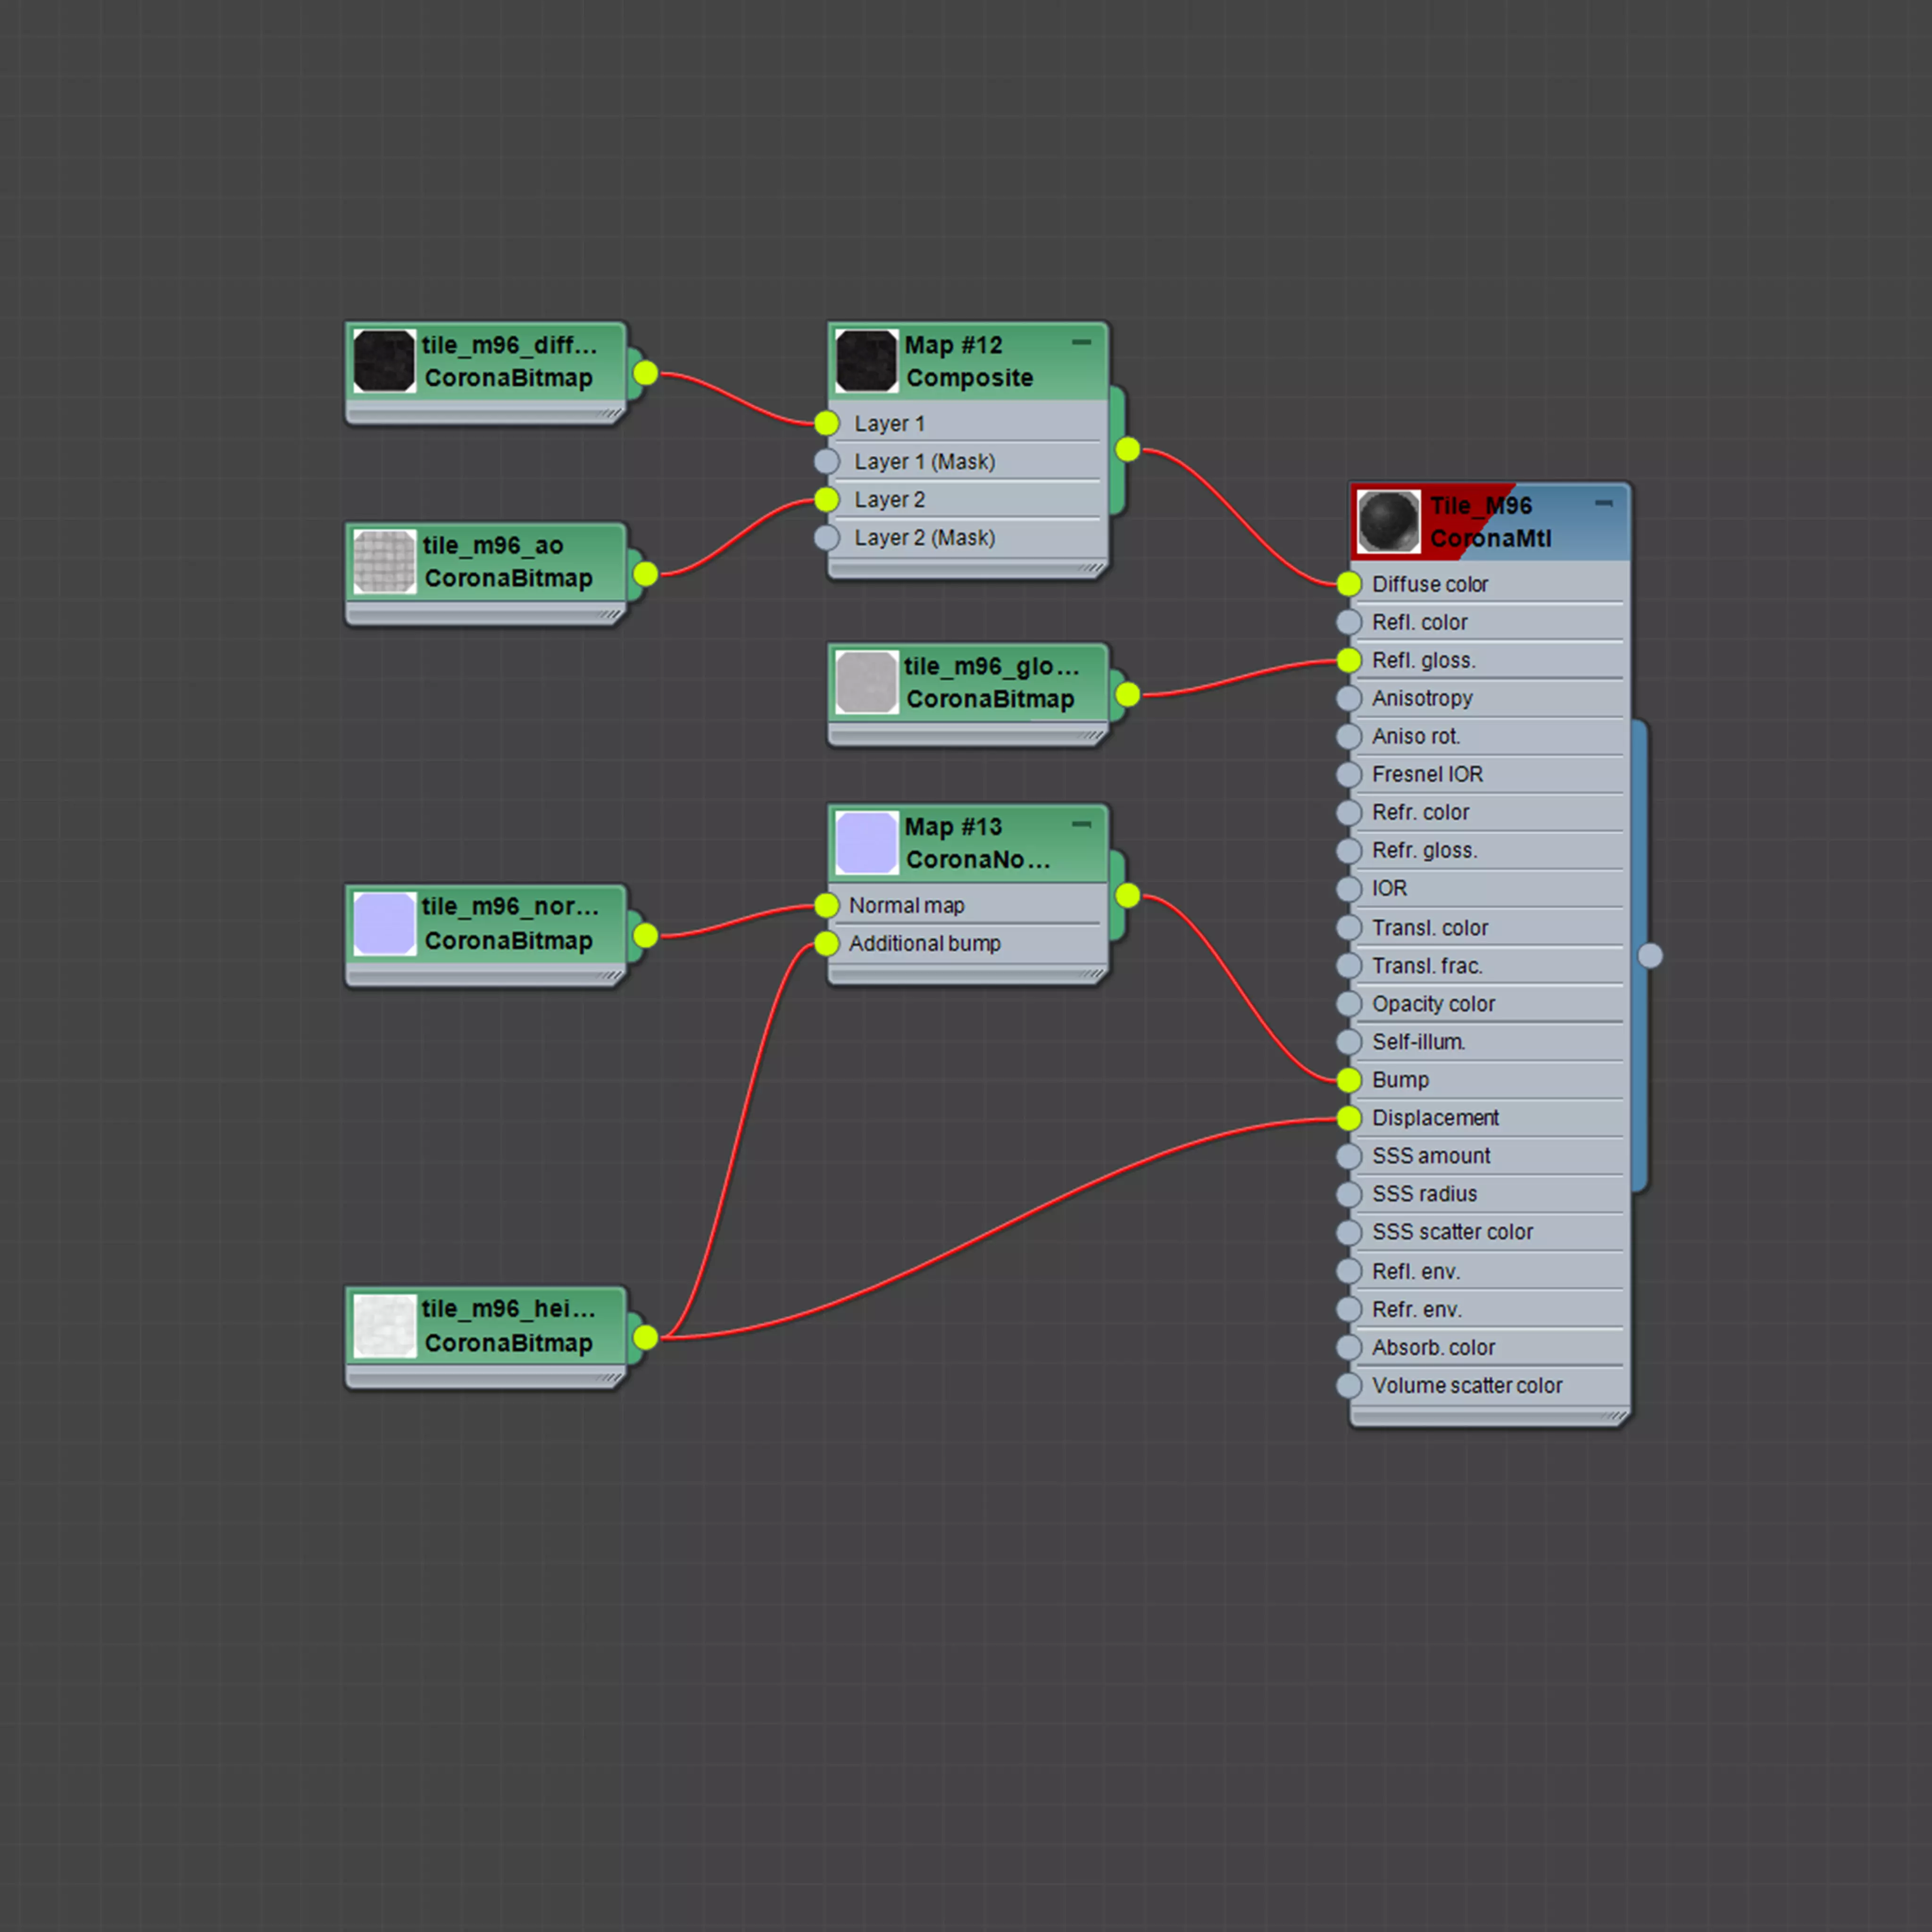
Task: Click the Map #12 Composite thumbnail
Action: [x=866, y=361]
